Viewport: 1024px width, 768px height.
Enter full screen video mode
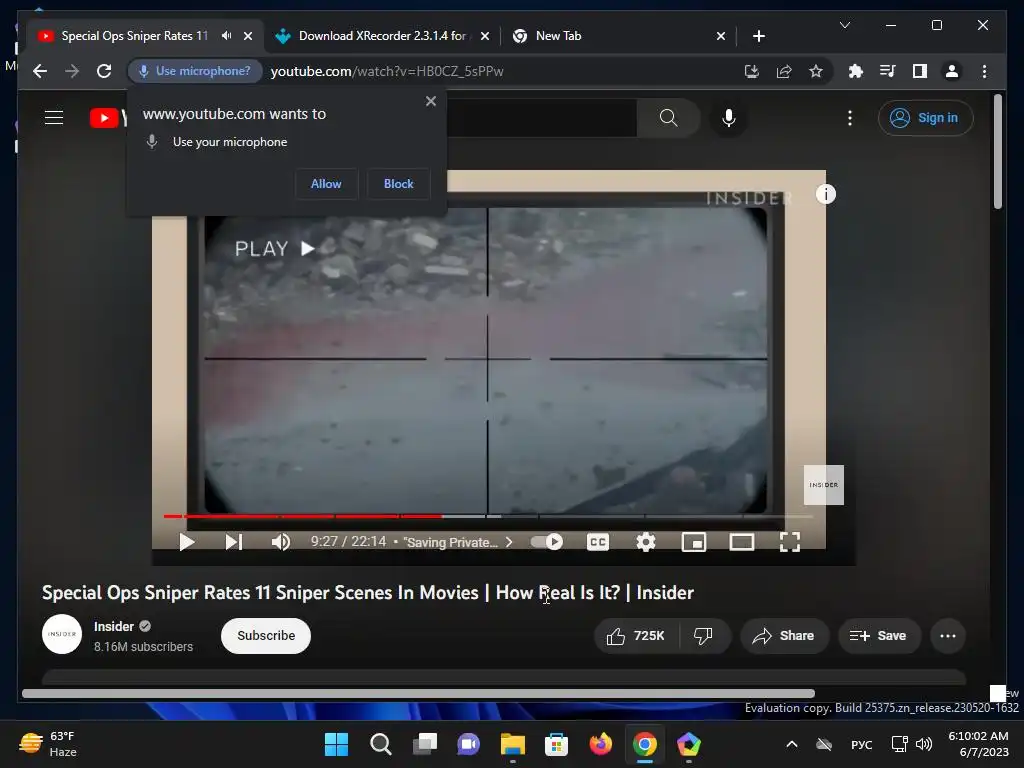click(790, 542)
